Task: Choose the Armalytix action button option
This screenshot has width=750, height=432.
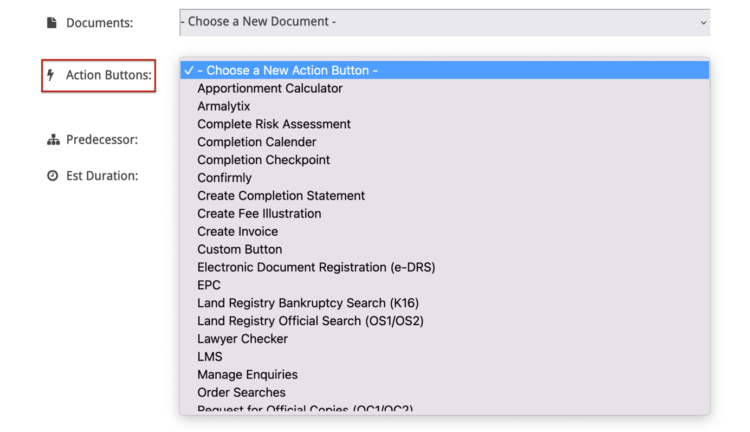Action: point(224,106)
